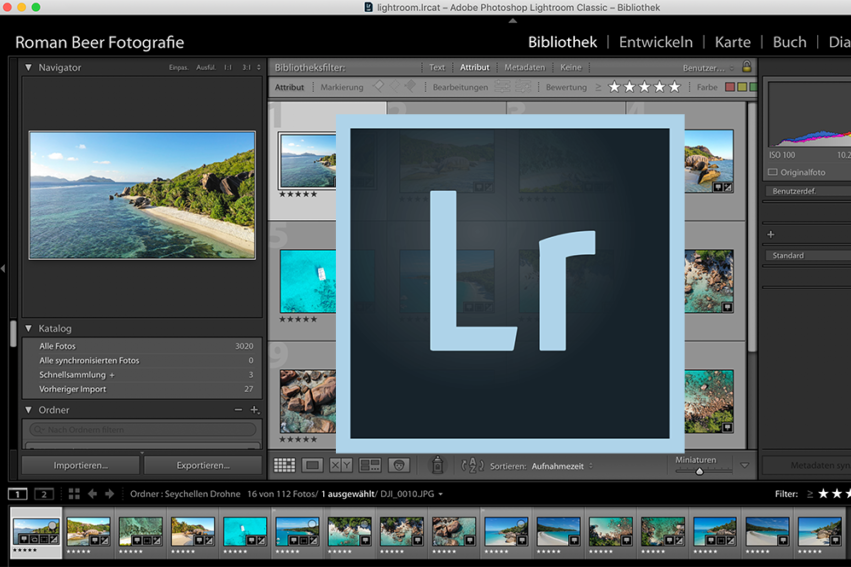Open the Entwickeln module

coord(656,42)
